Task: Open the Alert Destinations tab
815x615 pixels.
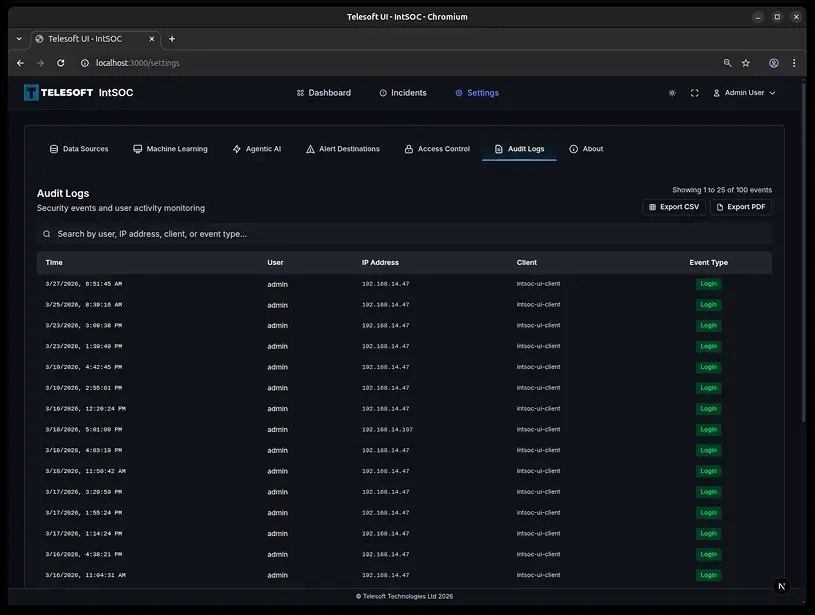Action: click(x=343, y=149)
